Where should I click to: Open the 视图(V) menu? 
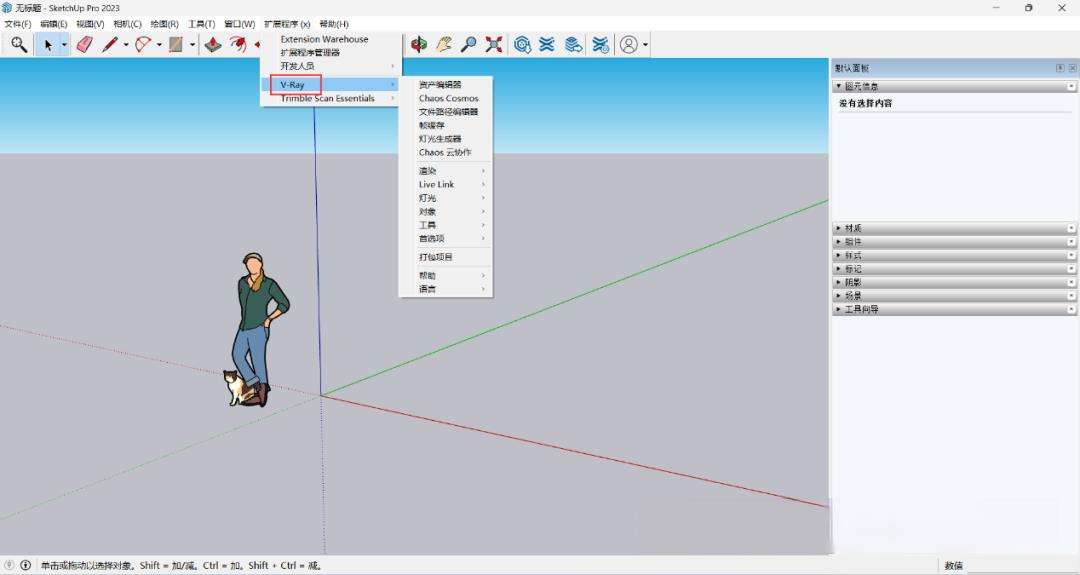90,24
